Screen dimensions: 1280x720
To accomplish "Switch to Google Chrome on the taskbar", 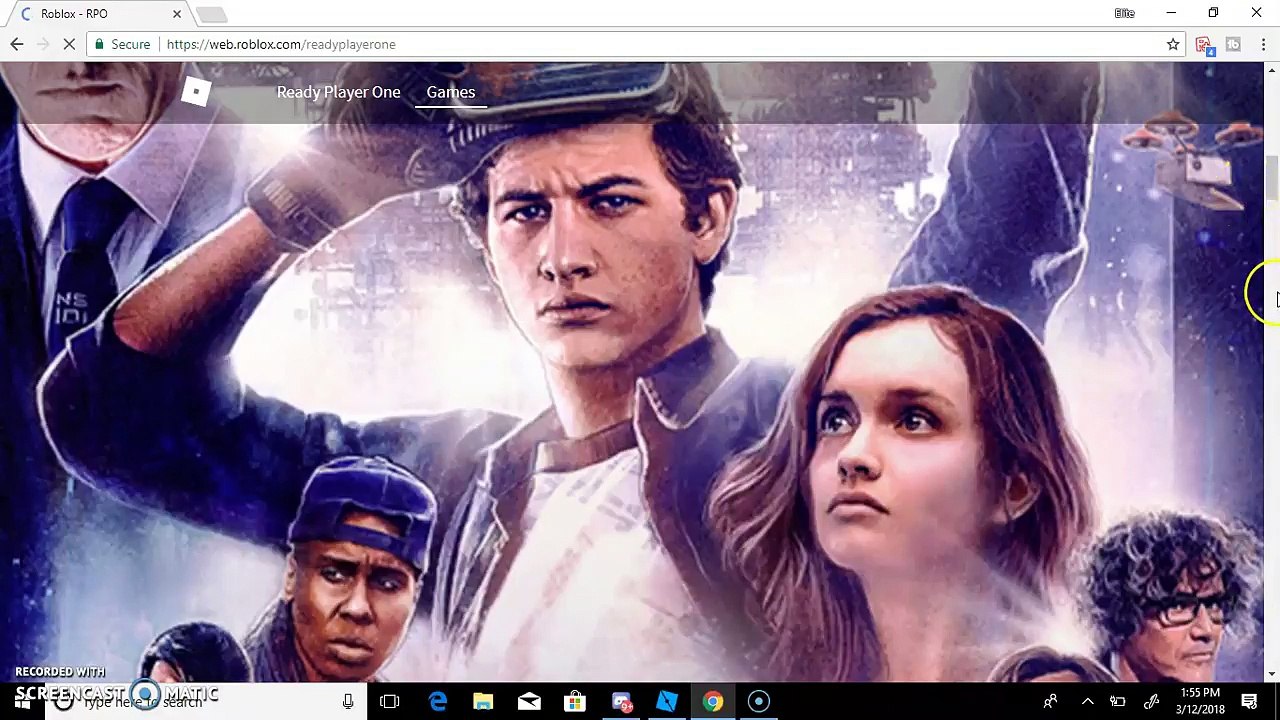I will 713,702.
